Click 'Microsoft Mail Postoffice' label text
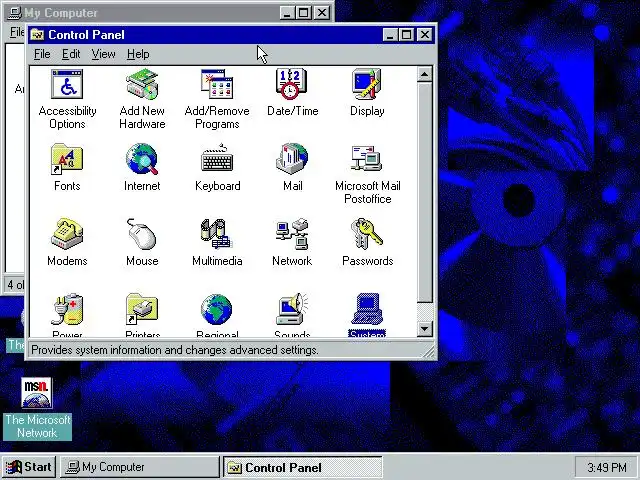The height and width of the screenshot is (480, 640). click(368, 192)
